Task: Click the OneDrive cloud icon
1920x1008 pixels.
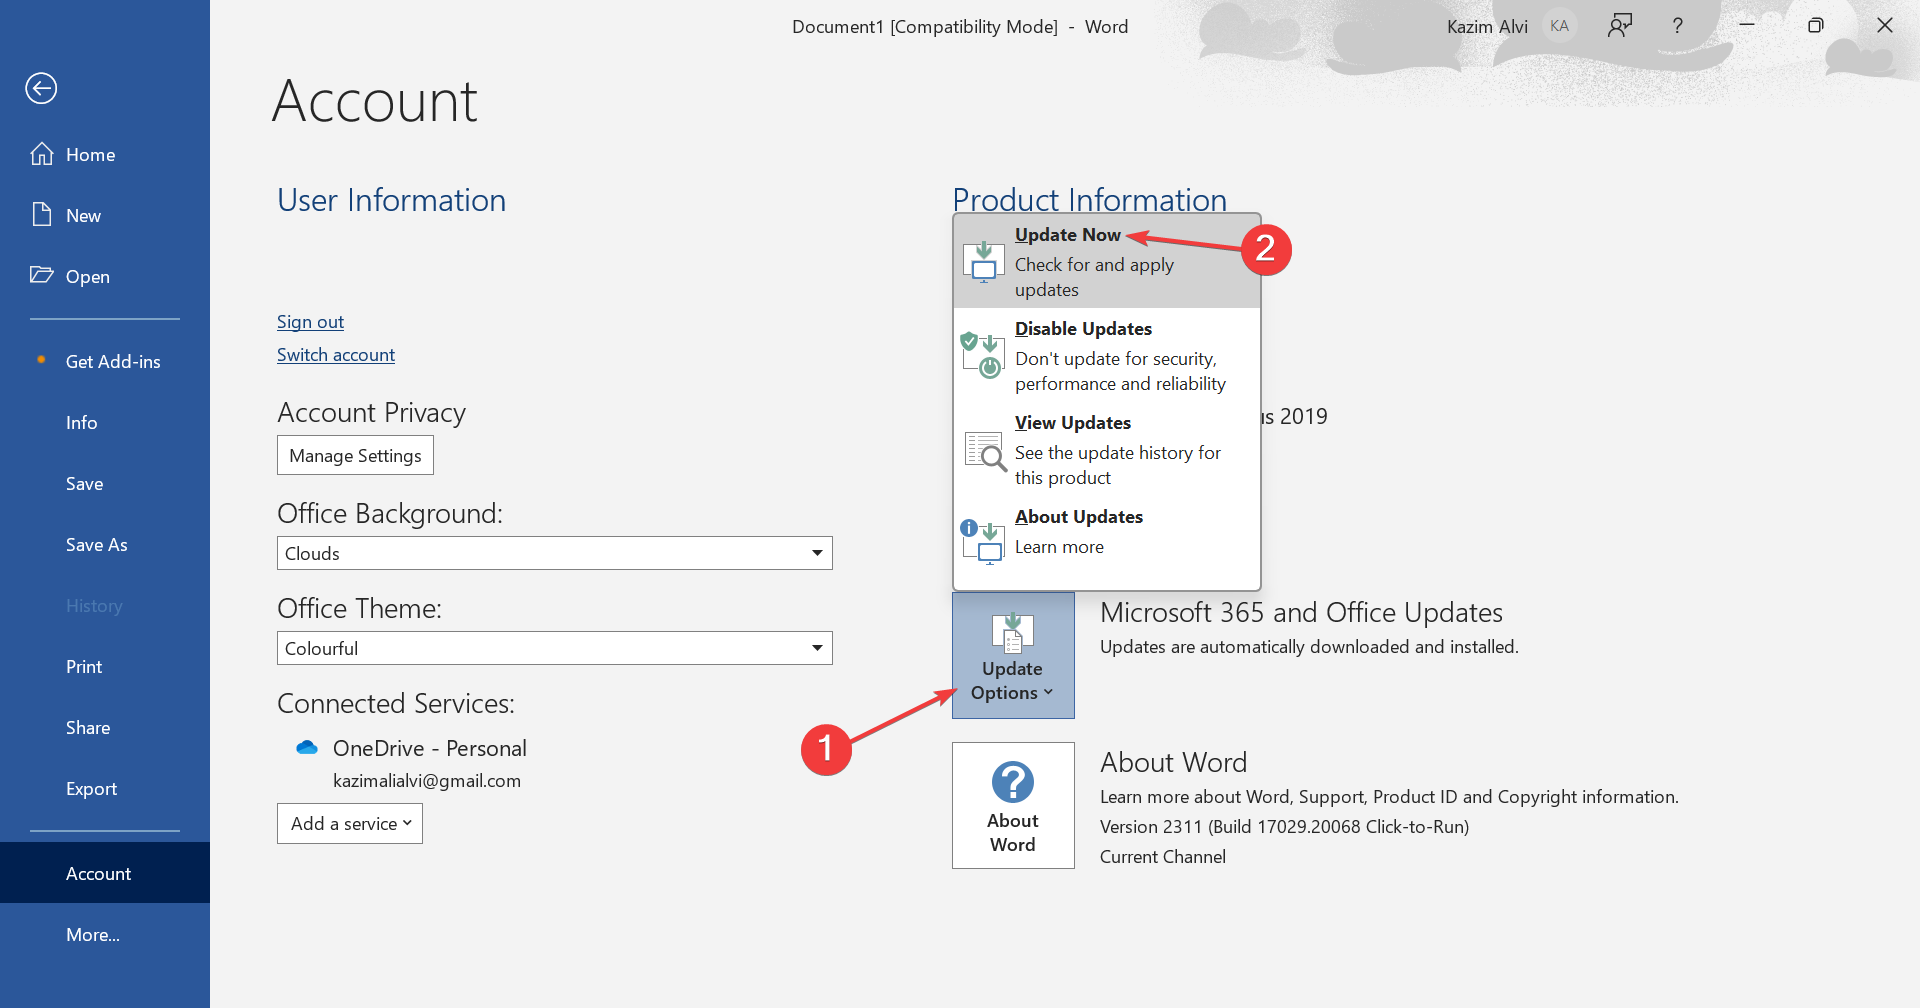Action: (x=307, y=748)
